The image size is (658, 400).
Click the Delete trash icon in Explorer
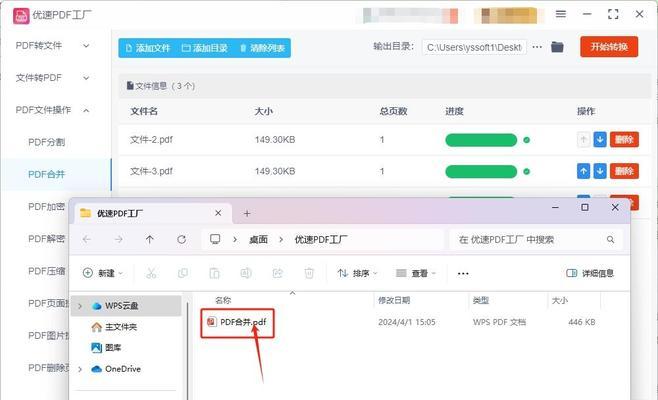(x=309, y=273)
